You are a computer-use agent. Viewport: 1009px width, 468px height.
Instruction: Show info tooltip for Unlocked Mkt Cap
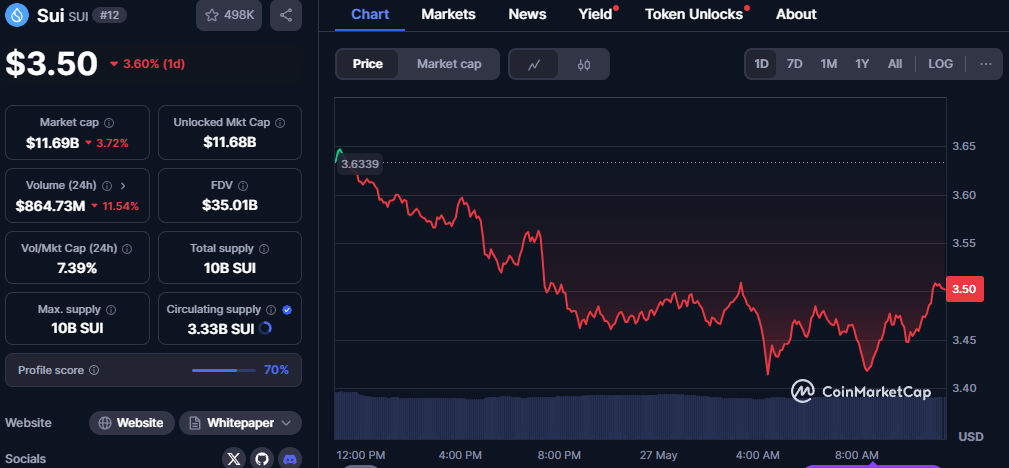coord(280,122)
